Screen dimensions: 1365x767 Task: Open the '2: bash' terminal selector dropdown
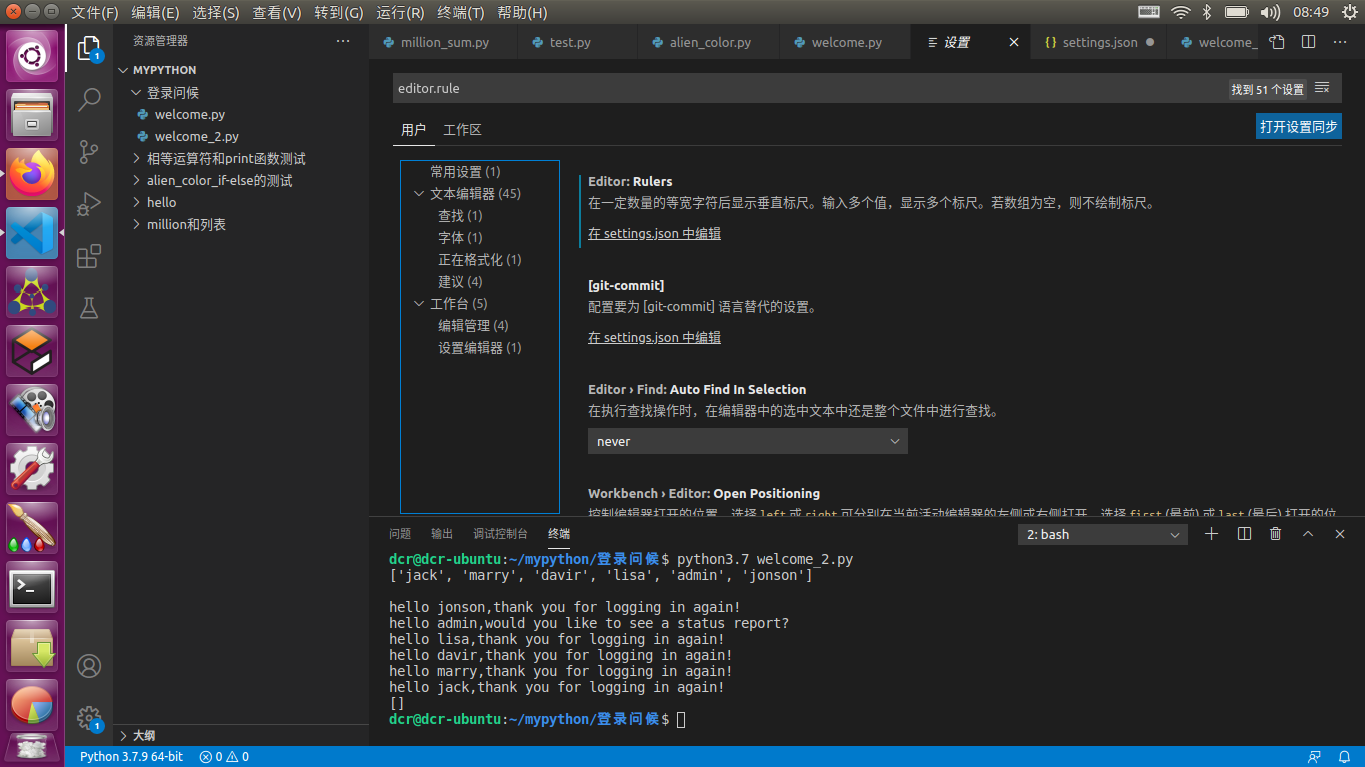pyautogui.click(x=1101, y=534)
